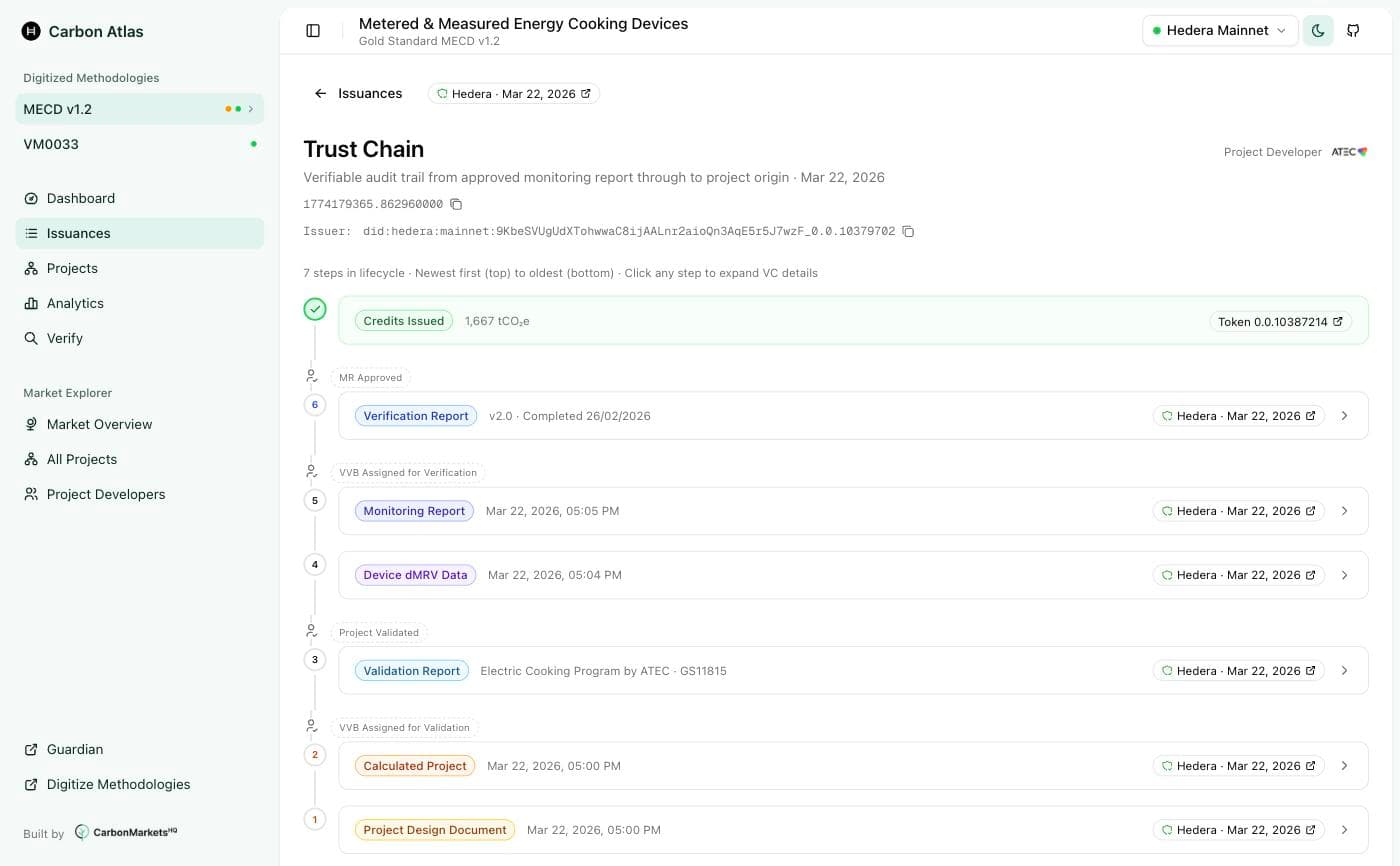The width and height of the screenshot is (1400, 866).
Task: Click the CarbonMarketsHQ logo link
Action: pyautogui.click(x=126, y=832)
